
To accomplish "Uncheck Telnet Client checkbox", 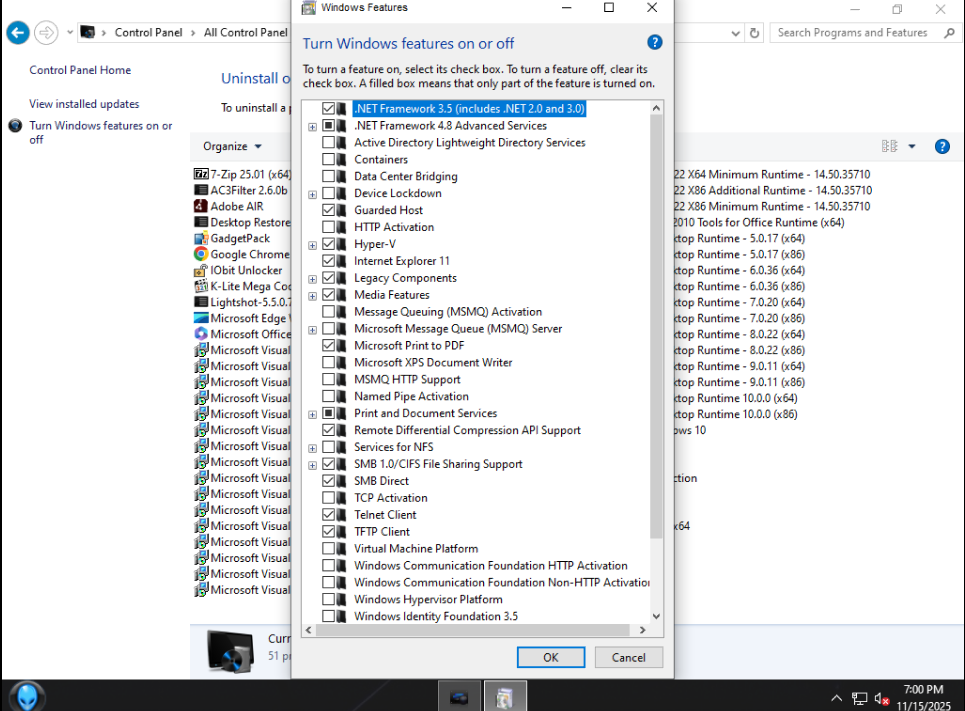I will [329, 515].
